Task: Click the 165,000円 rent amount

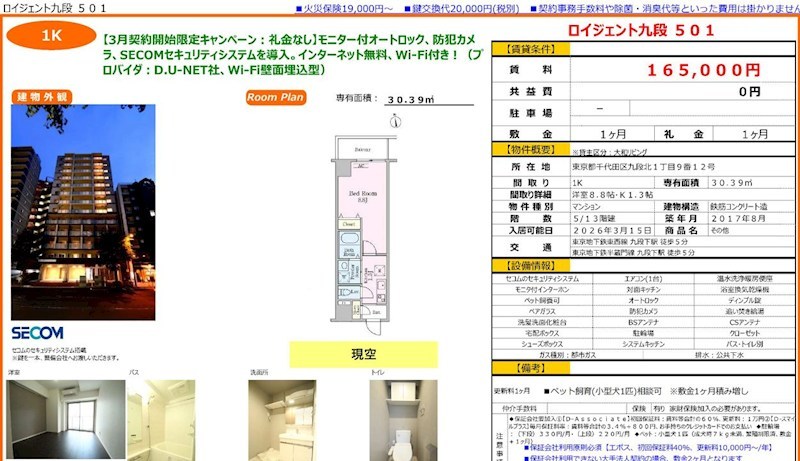Action: 705,71
